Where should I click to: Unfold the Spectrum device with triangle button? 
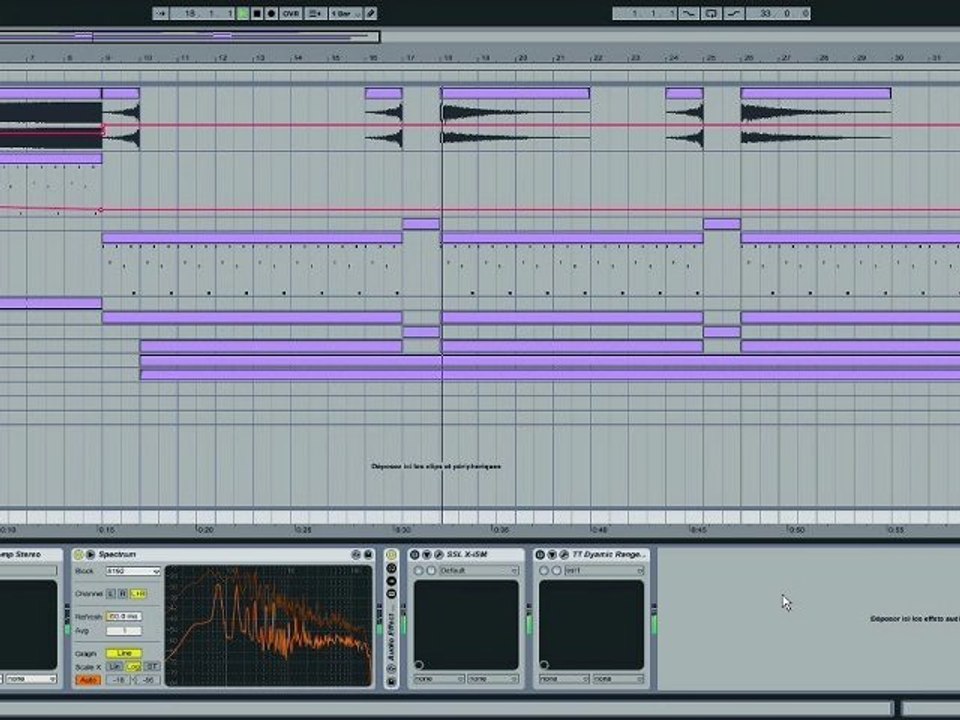click(91, 555)
